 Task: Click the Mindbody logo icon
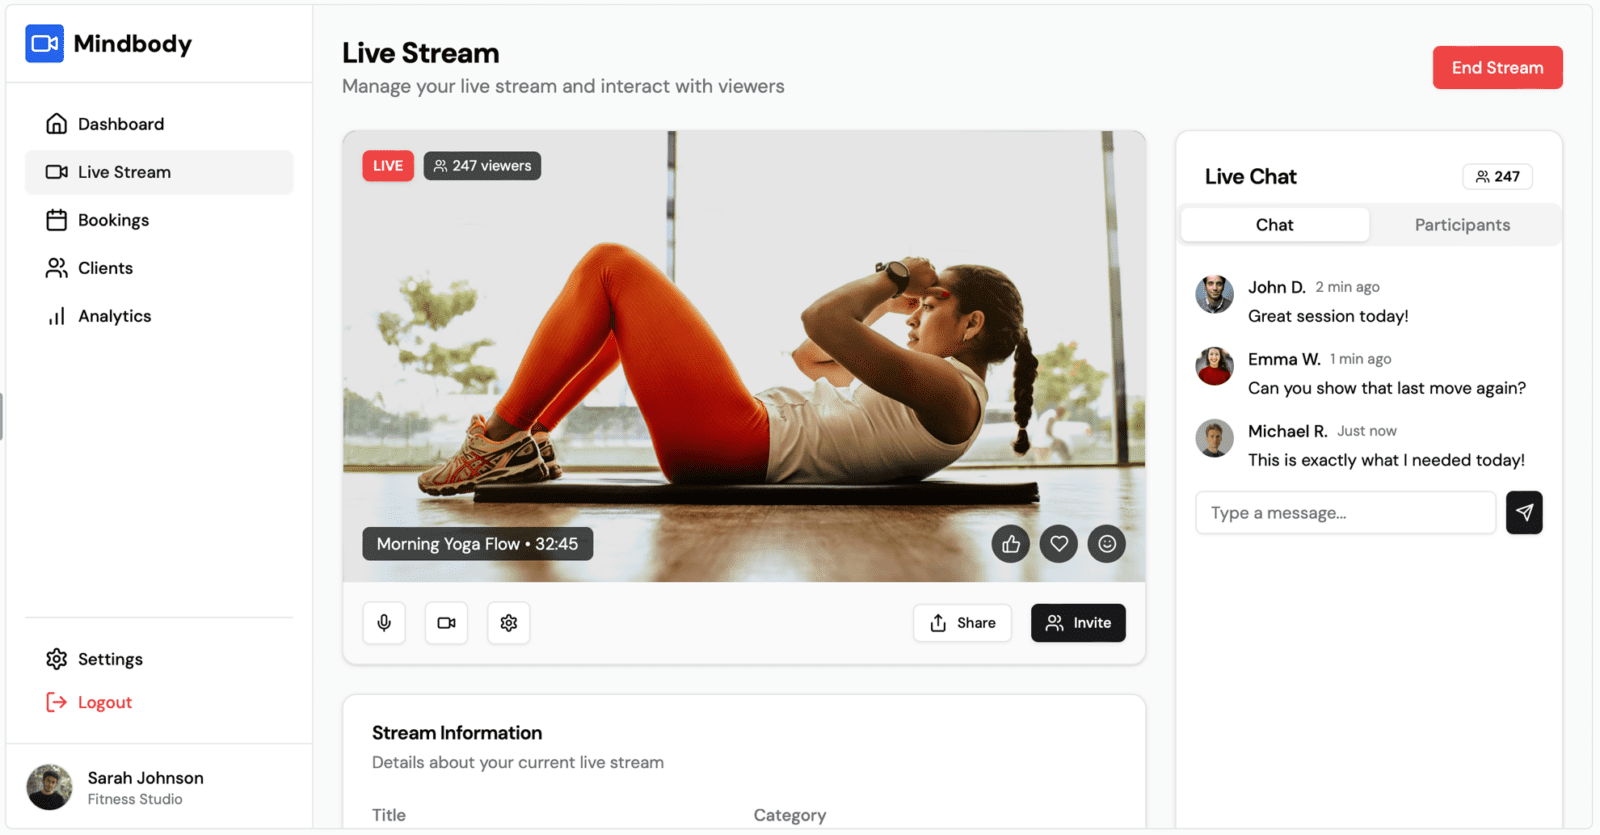coord(44,44)
